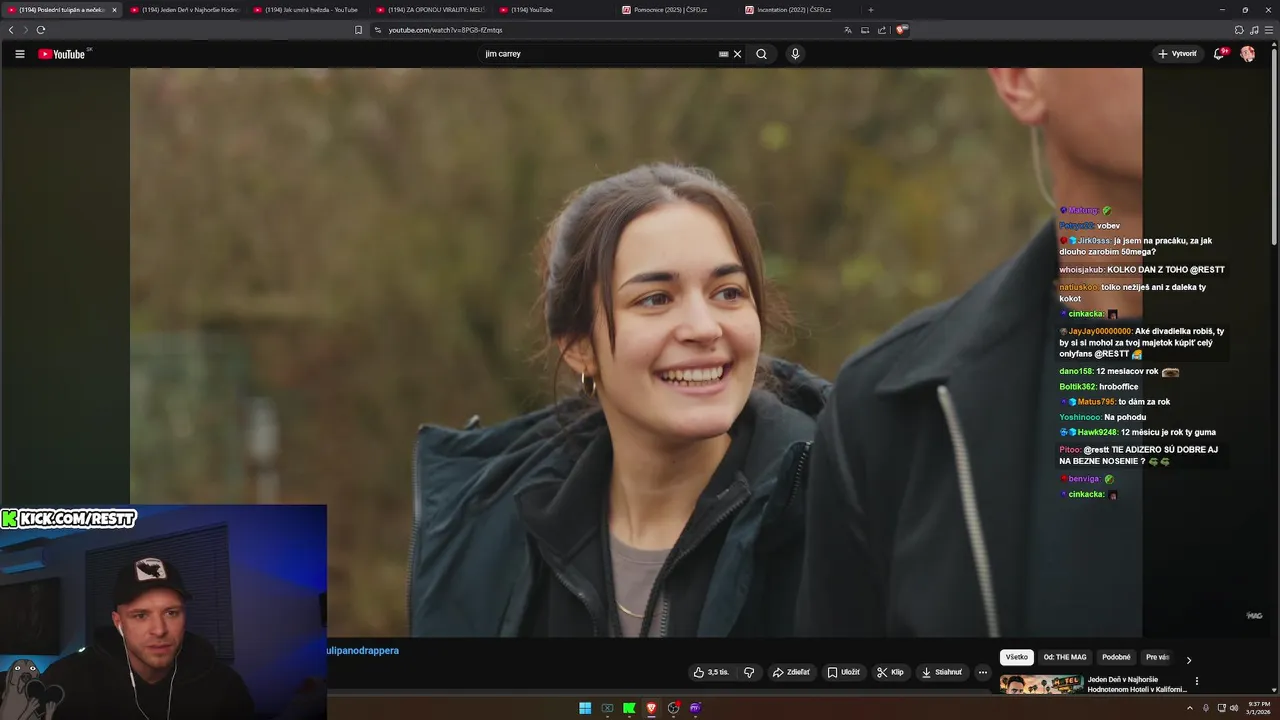Close the Posledný tulipán tab
This screenshot has height=720, width=1280.
tap(114, 10)
